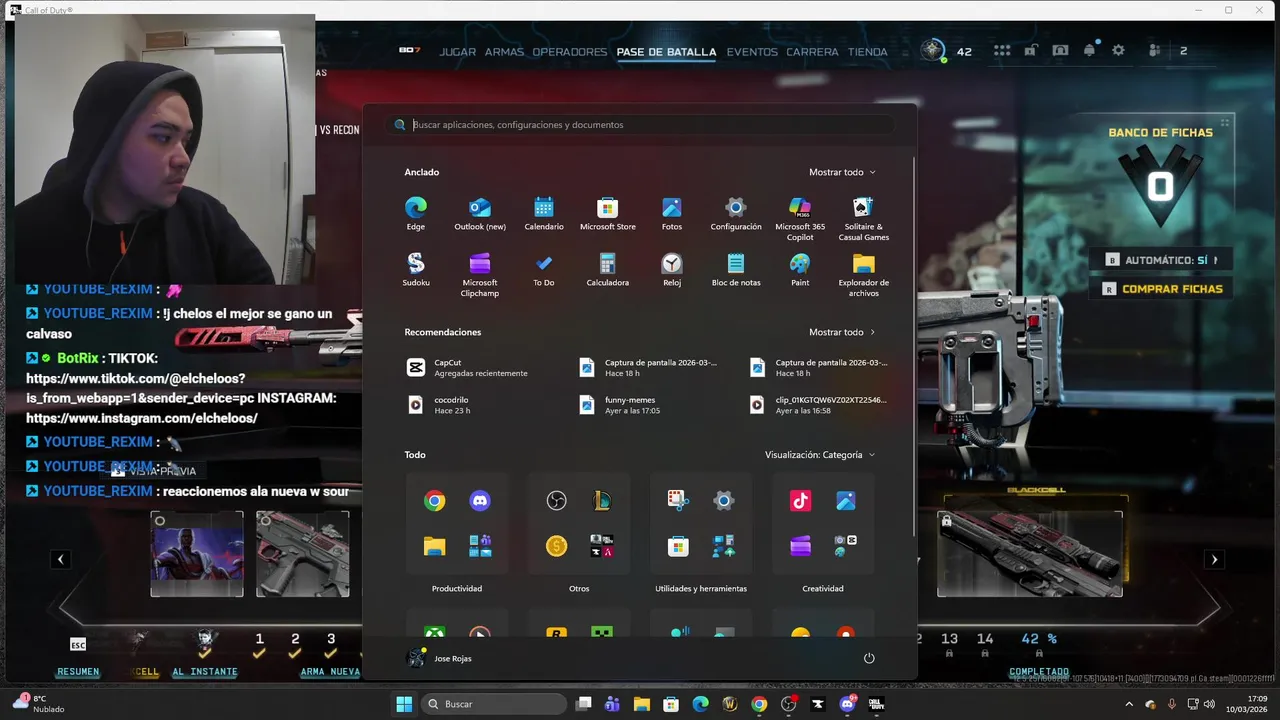Screen dimensions: 1280x720
Task: Go to next battle pass page arrow
Action: tap(1214, 560)
